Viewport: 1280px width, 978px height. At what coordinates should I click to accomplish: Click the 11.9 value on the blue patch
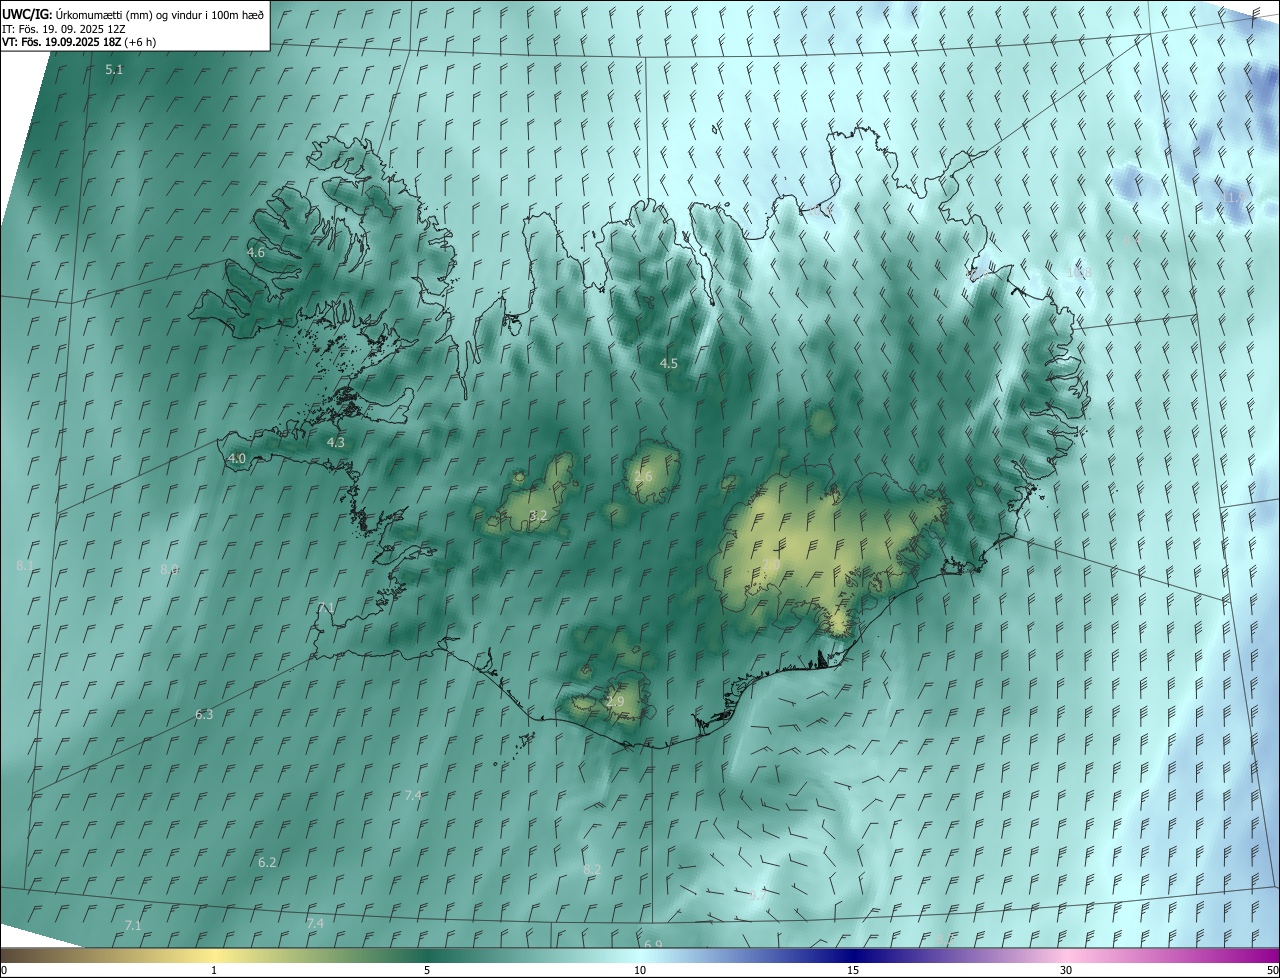pyautogui.click(x=1235, y=197)
